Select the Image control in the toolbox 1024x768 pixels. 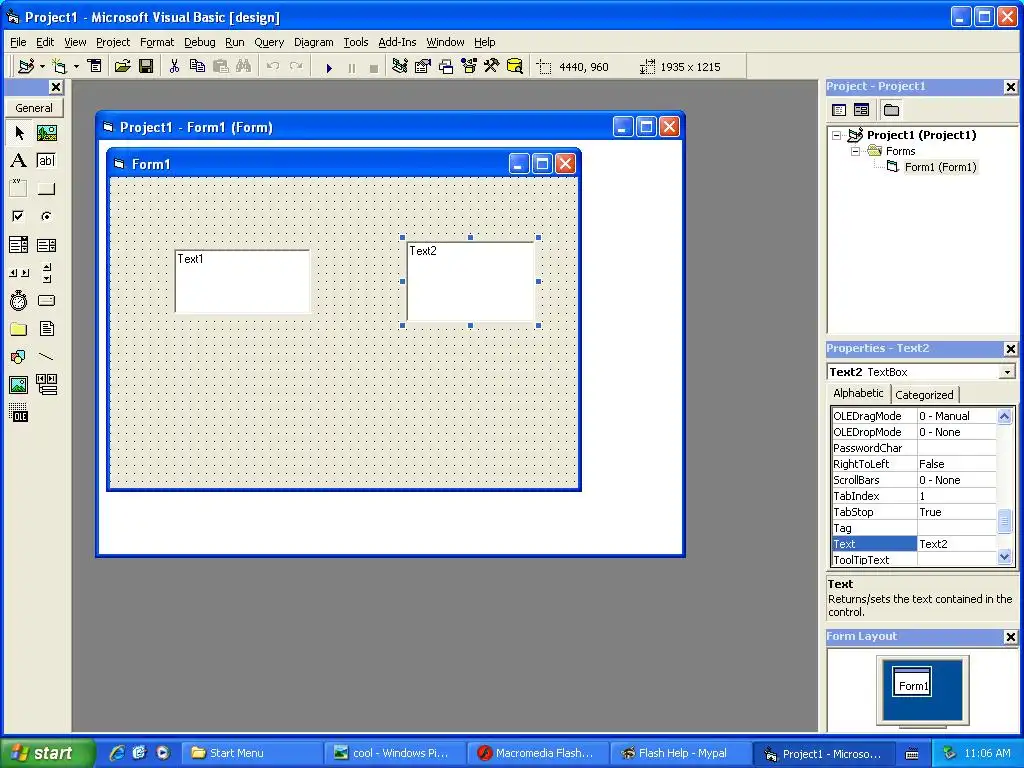(x=19, y=385)
